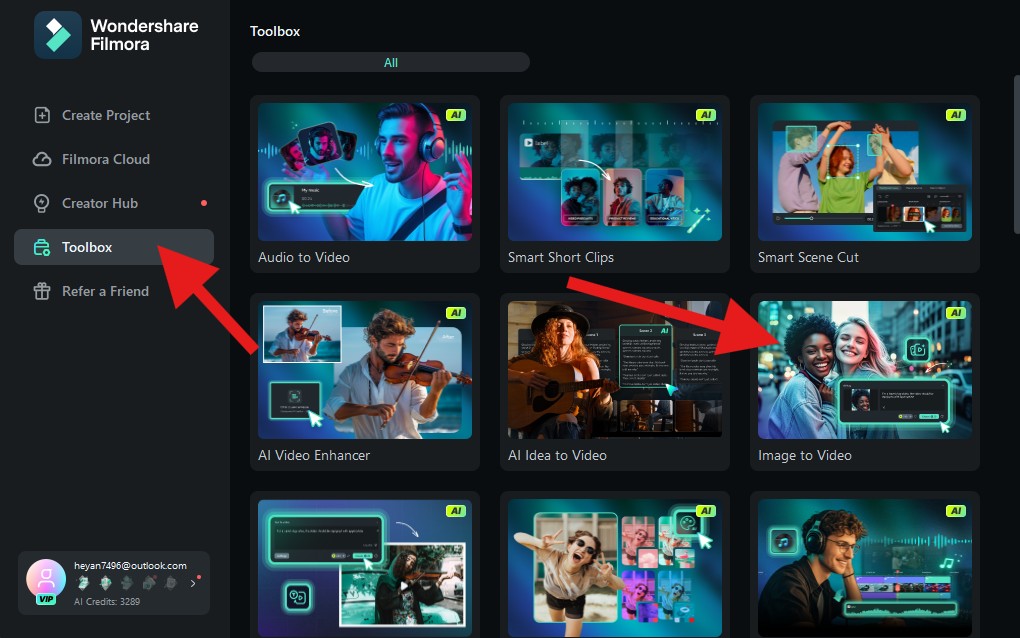Select Toolbox in the sidebar
The height and width of the screenshot is (638, 1020).
(x=114, y=247)
